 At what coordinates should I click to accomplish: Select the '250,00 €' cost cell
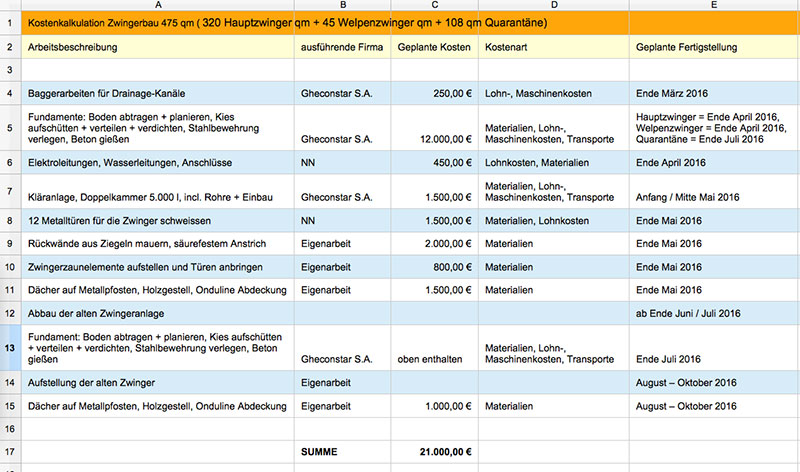435,93
